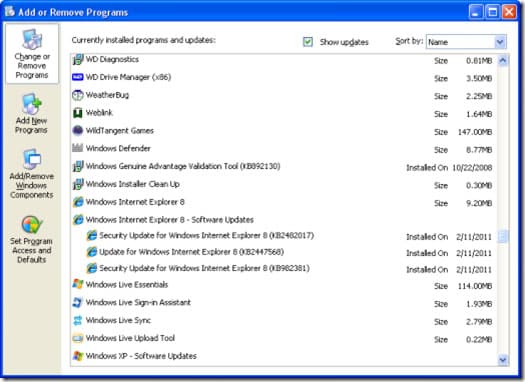Open Add/Remove Windows Components
Viewport: 525px width, 382px height.
tap(31, 174)
